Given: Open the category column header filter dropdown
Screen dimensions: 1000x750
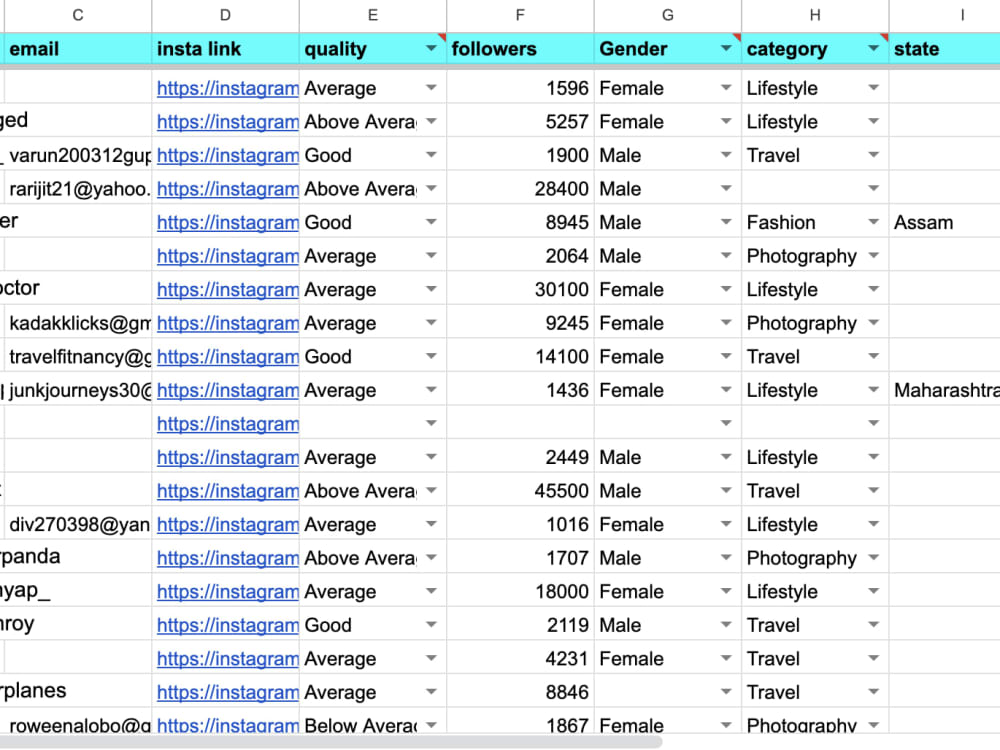Looking at the screenshot, I should click(874, 48).
